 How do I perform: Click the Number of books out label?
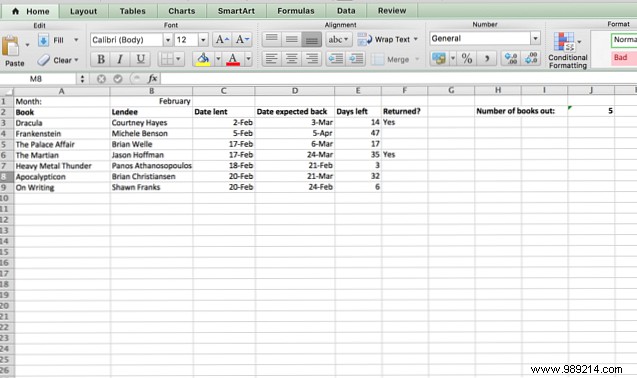tap(516, 111)
